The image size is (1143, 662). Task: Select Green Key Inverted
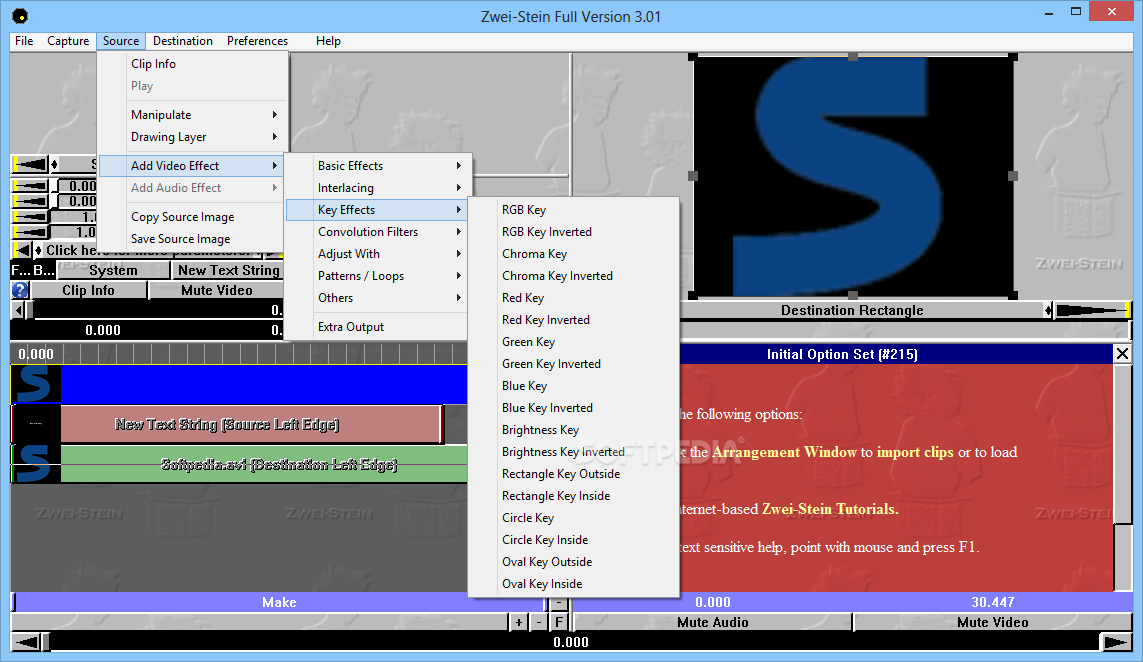click(x=574, y=364)
